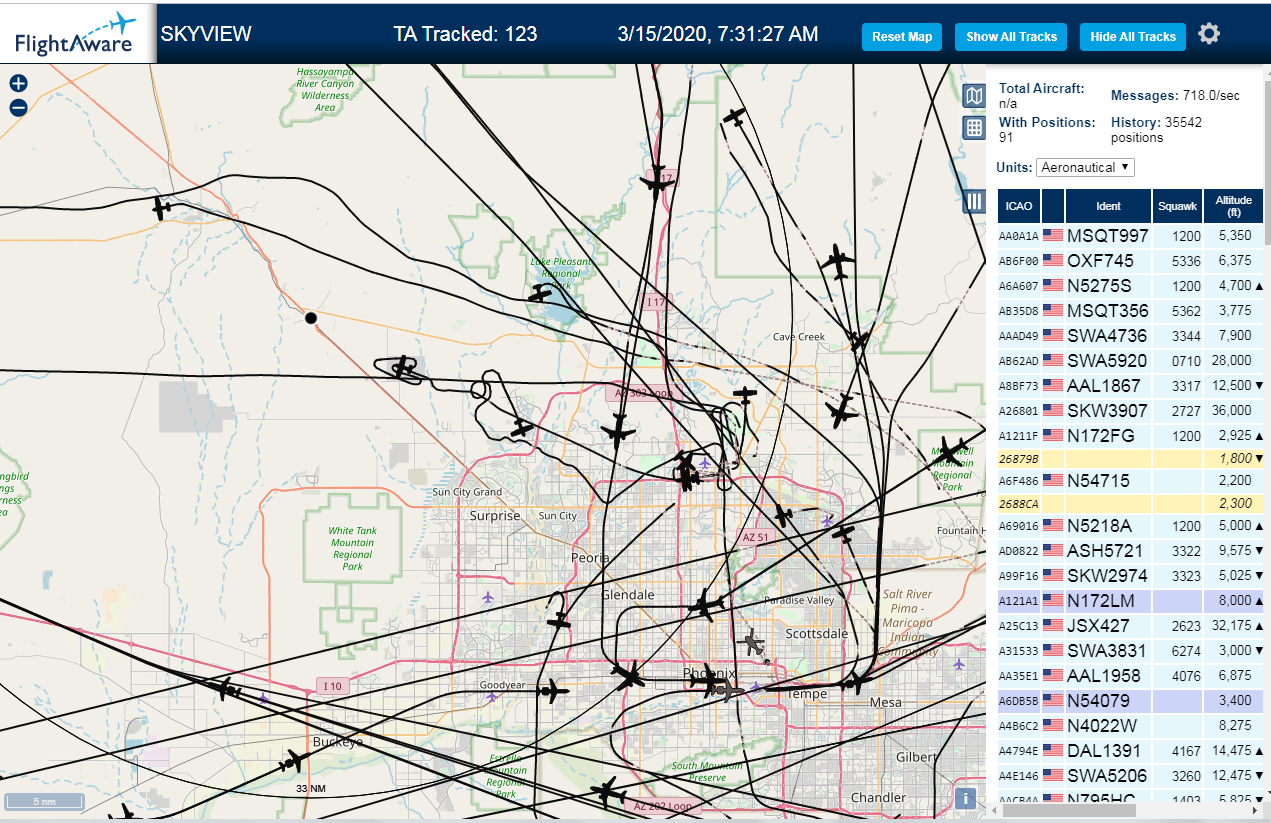Select the SKW3907 aircraft row
This screenshot has height=823, width=1271.
(1130, 410)
